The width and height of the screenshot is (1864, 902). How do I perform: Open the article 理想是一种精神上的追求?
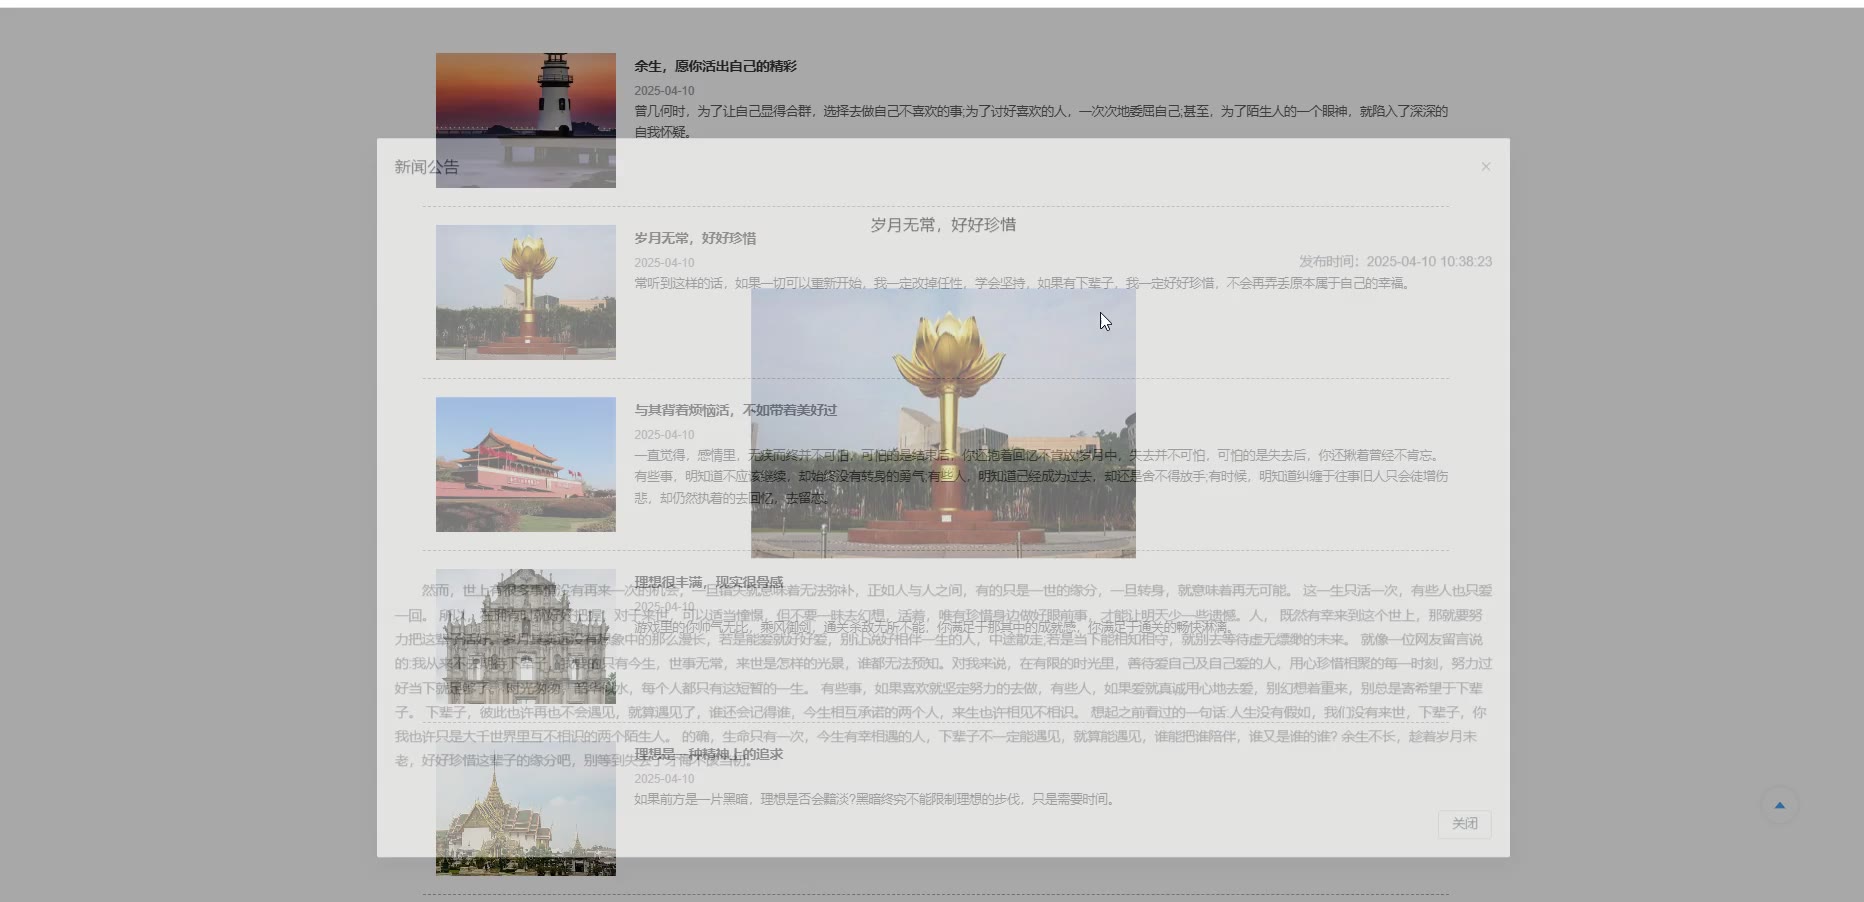(708, 754)
